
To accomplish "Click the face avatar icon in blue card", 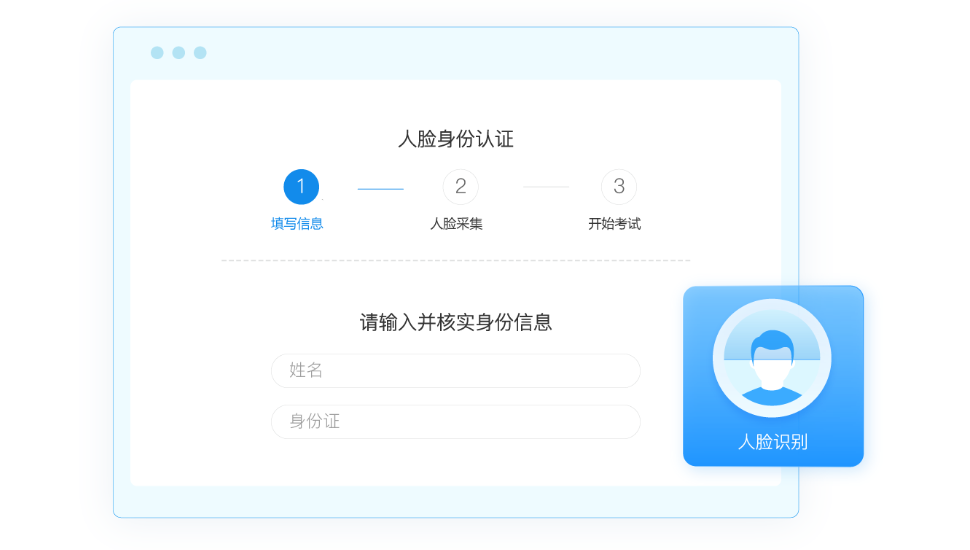I will click(772, 367).
